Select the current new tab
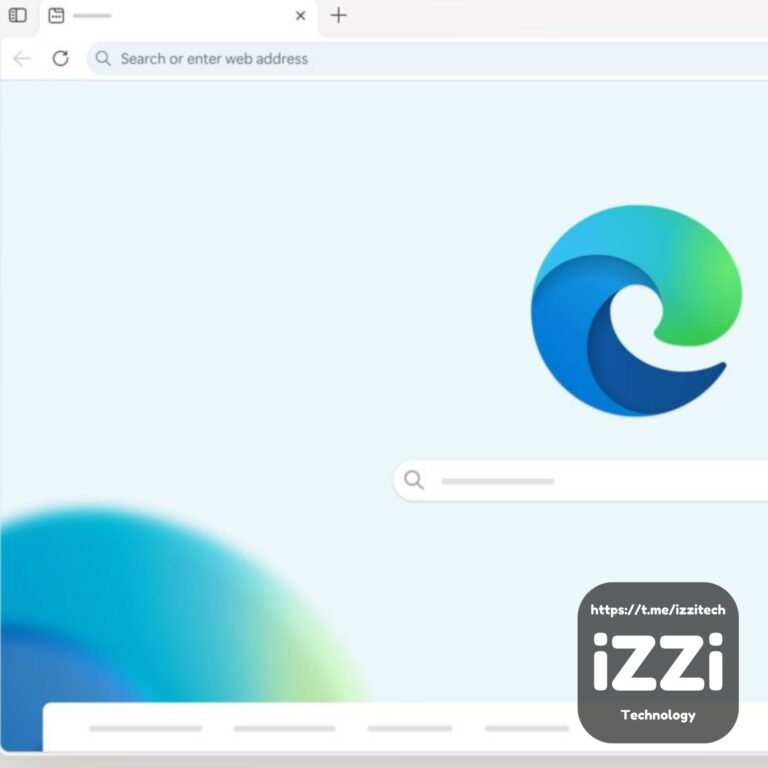The height and width of the screenshot is (768, 768). tap(178, 17)
